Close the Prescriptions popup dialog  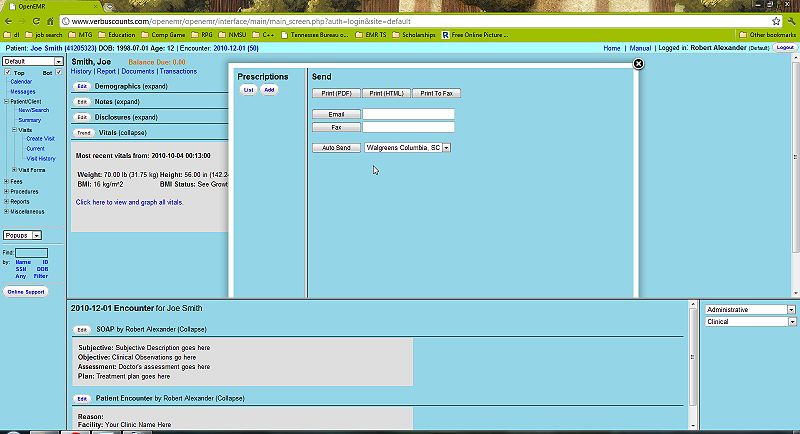pyautogui.click(x=639, y=64)
